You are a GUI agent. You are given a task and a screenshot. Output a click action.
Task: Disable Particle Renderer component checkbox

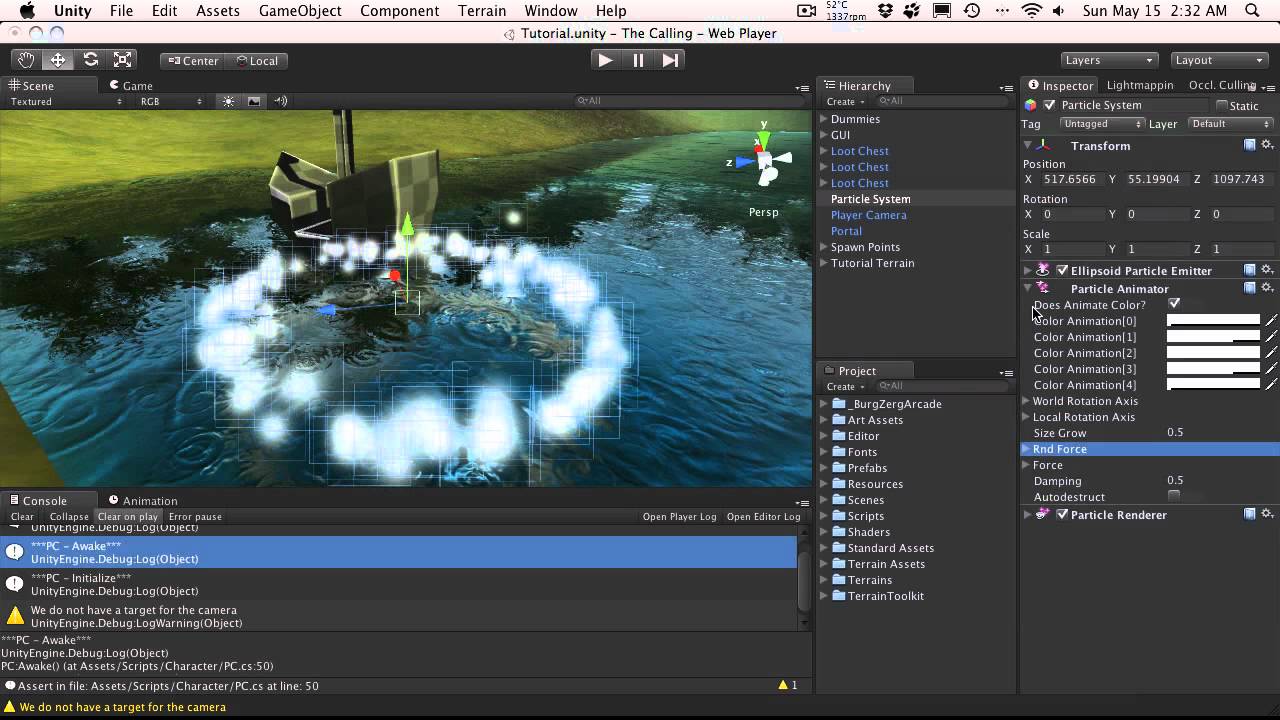[1062, 514]
